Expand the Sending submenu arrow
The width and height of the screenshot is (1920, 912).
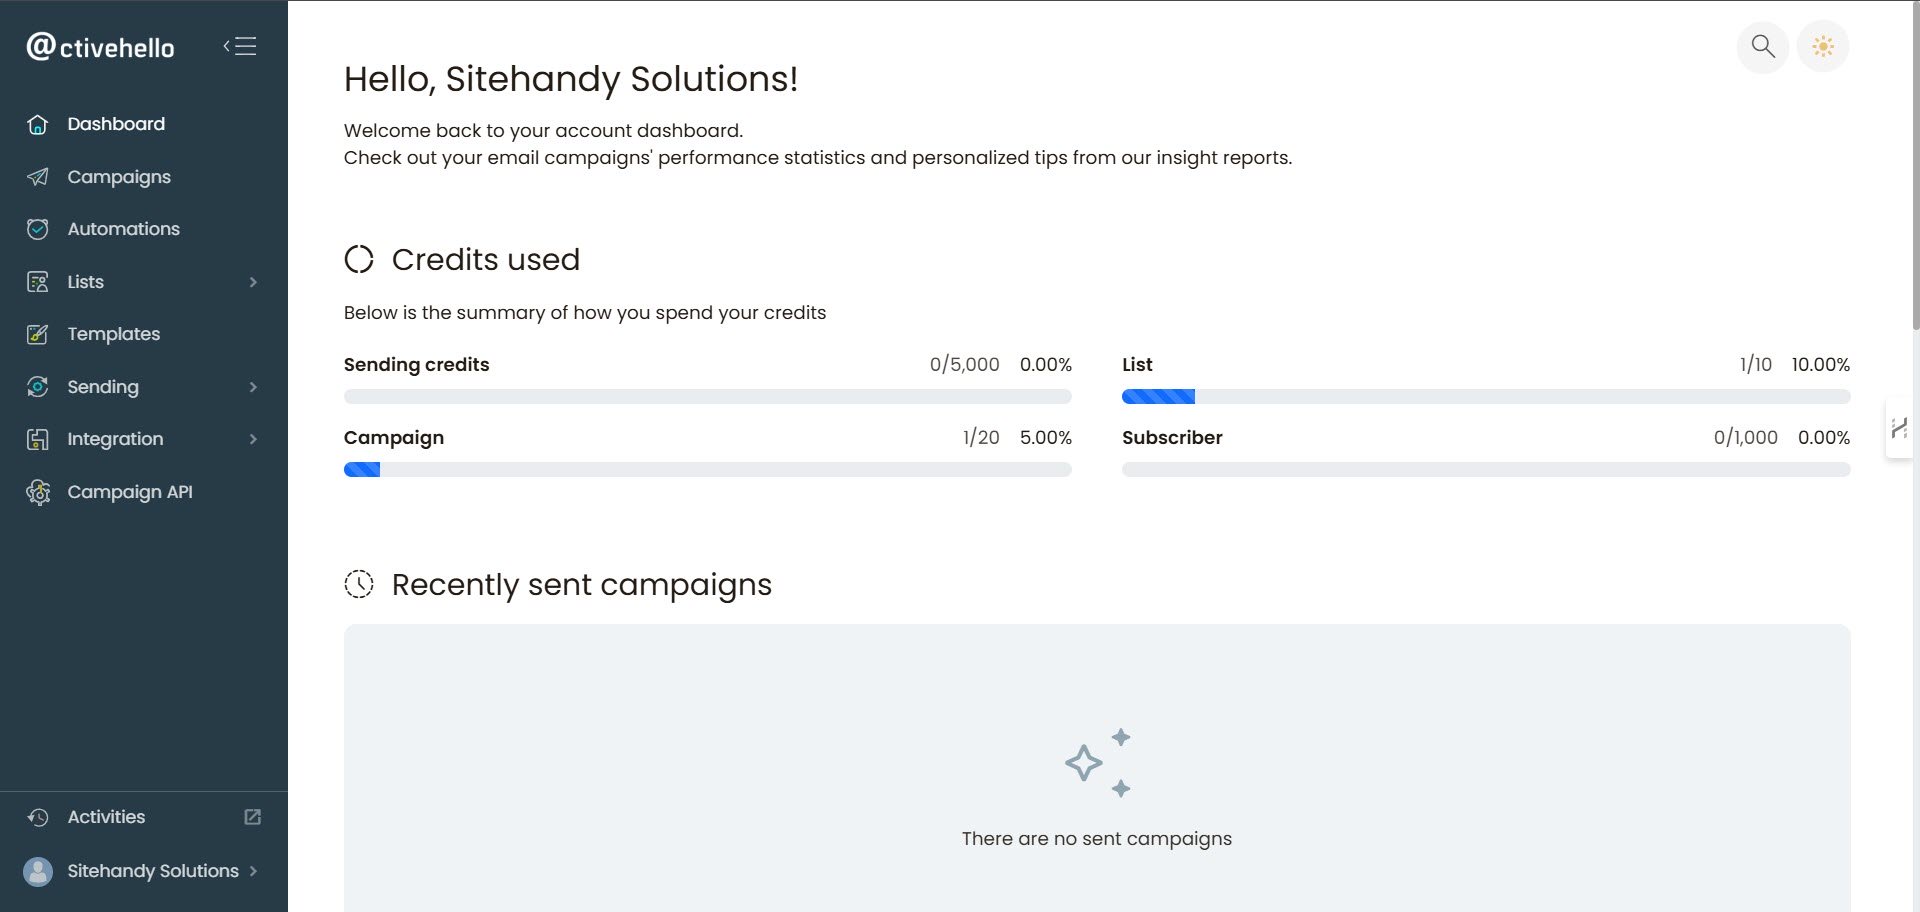click(x=253, y=387)
